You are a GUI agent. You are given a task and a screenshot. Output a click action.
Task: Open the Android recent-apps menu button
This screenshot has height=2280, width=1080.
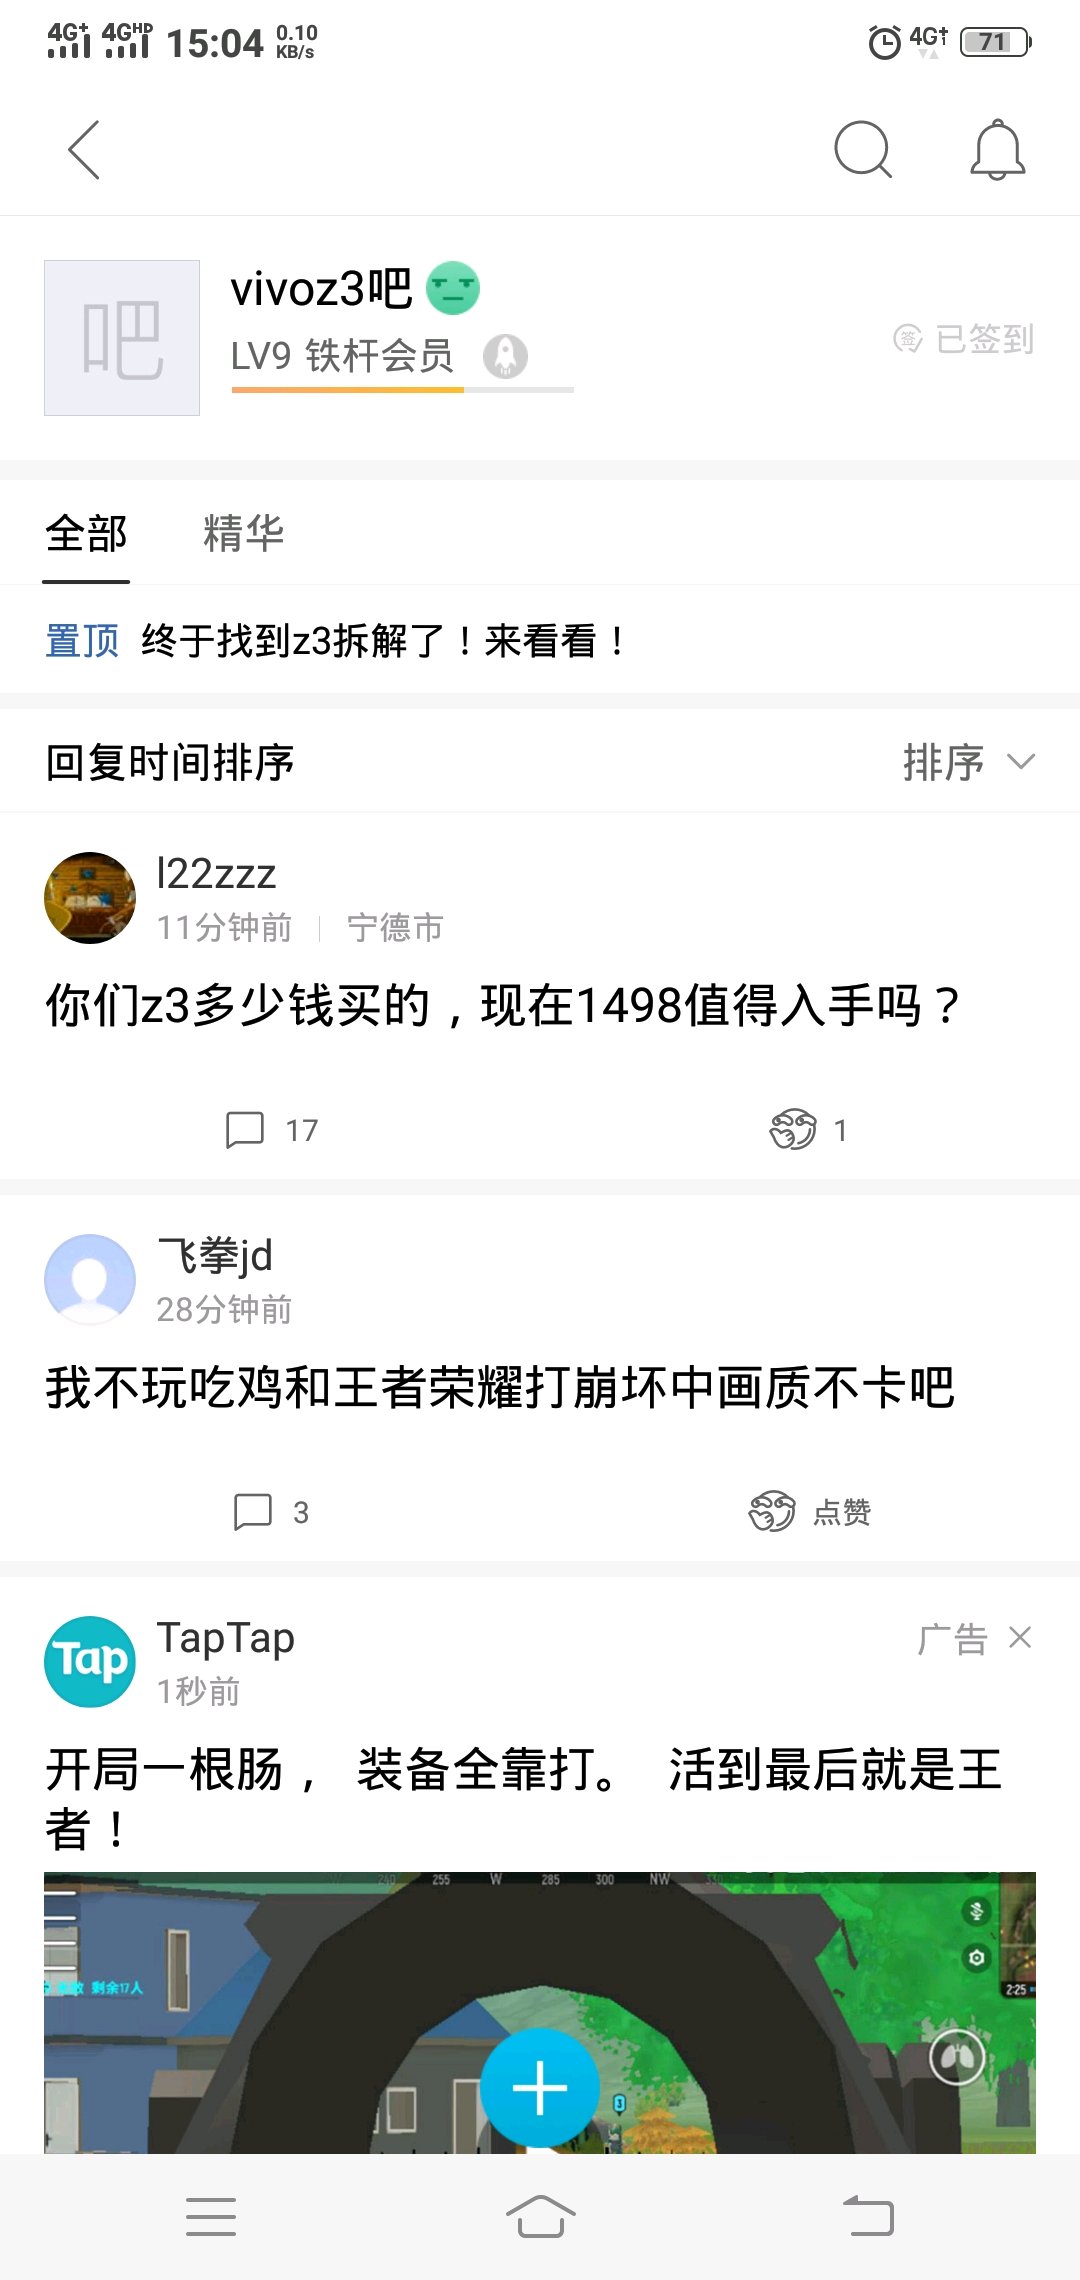[x=211, y=2216]
